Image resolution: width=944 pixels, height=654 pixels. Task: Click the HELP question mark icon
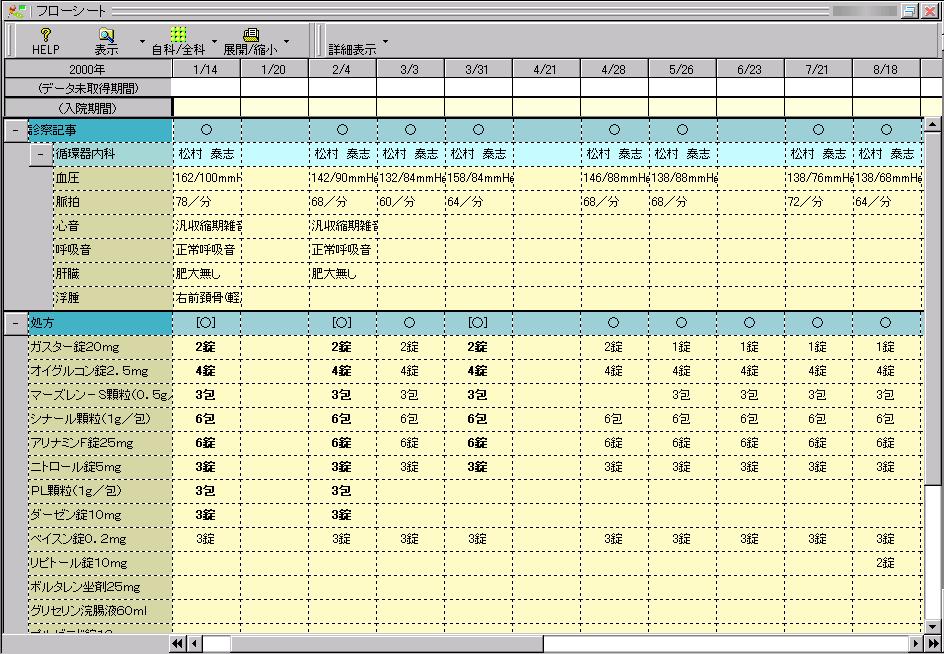click(45, 34)
